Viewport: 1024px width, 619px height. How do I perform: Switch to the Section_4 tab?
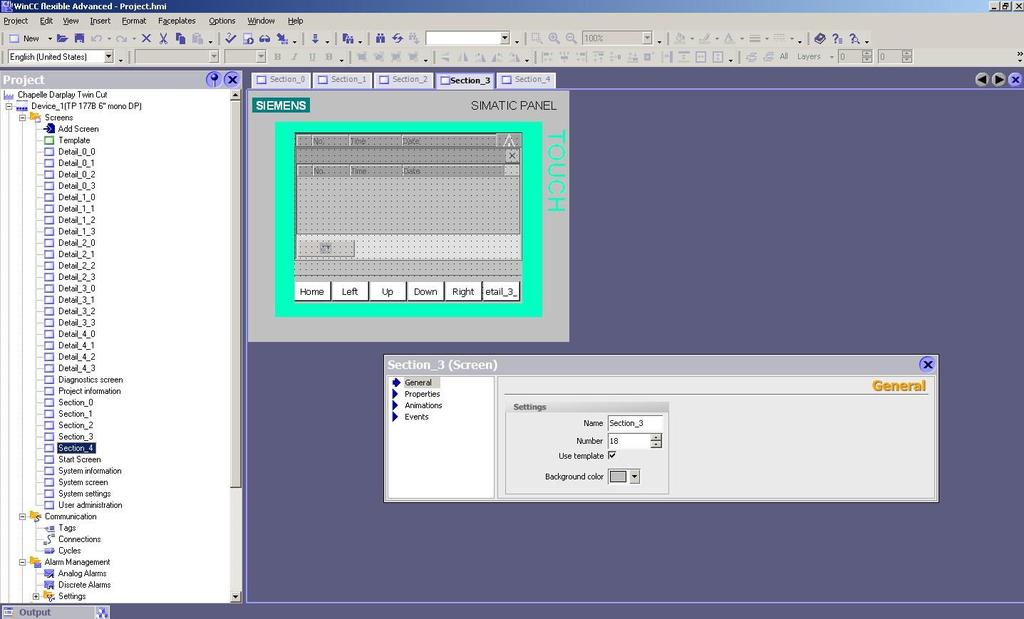(526, 80)
